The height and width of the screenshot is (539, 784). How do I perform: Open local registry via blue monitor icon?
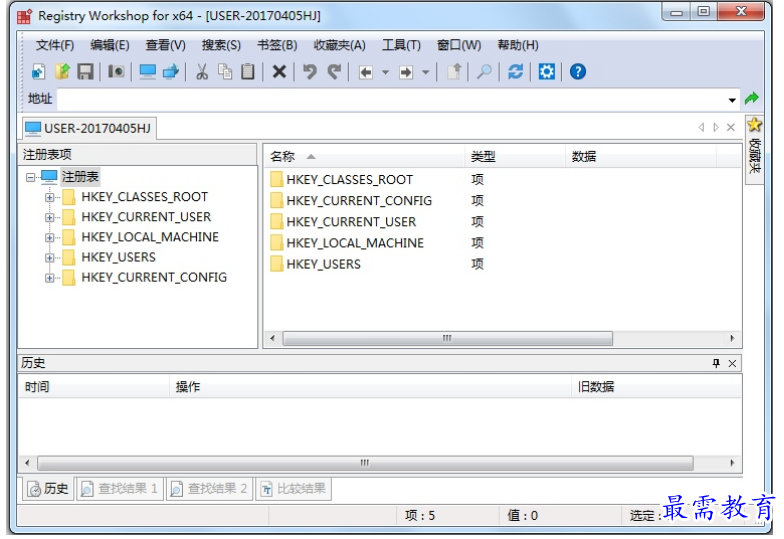coord(148,72)
